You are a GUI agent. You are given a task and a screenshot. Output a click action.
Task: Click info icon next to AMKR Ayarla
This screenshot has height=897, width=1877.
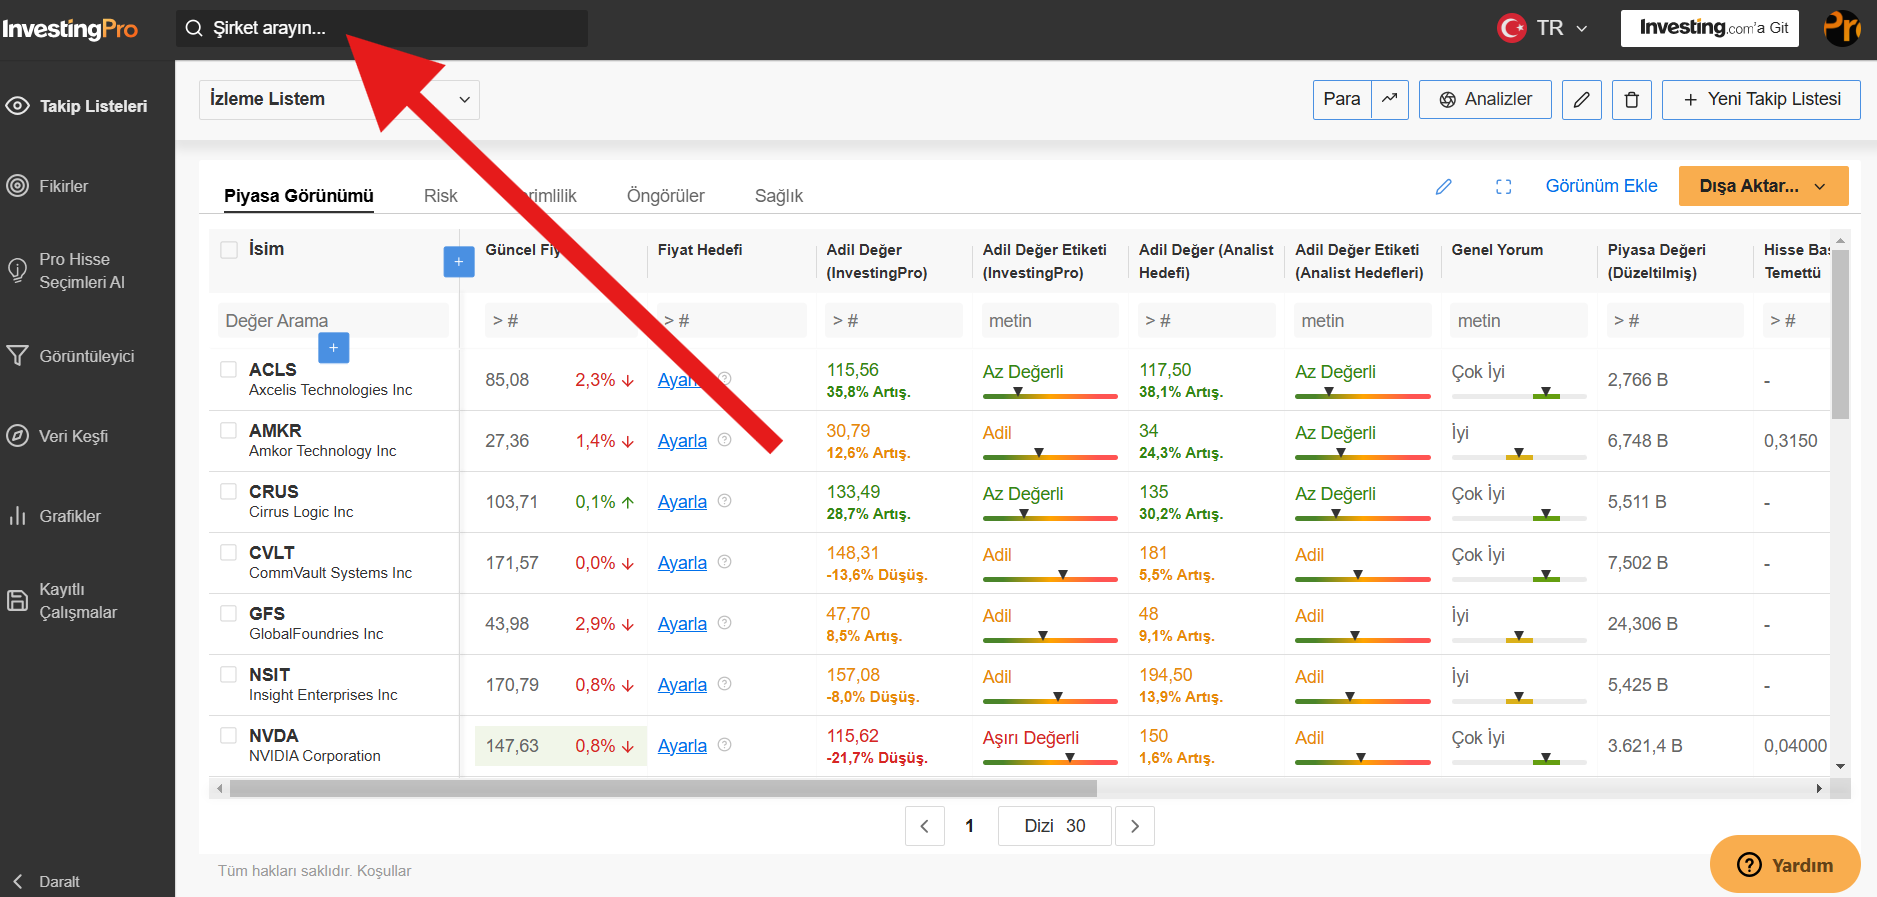click(725, 440)
